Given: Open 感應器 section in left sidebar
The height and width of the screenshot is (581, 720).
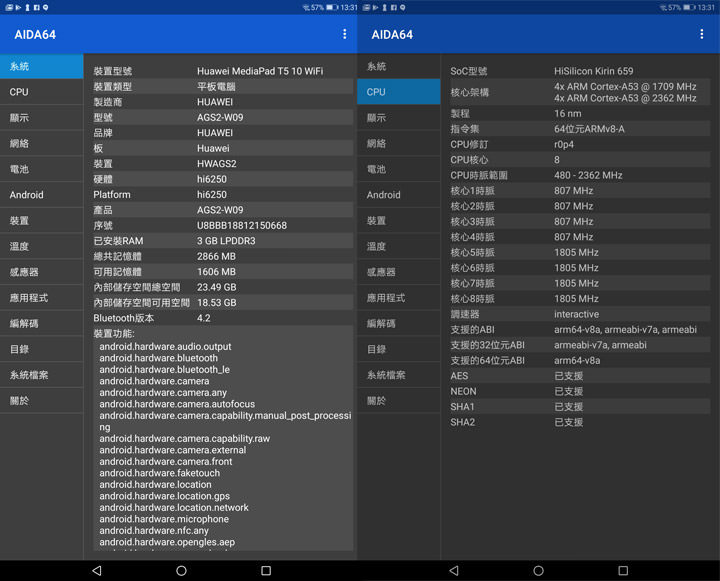Looking at the screenshot, I should pos(42,272).
